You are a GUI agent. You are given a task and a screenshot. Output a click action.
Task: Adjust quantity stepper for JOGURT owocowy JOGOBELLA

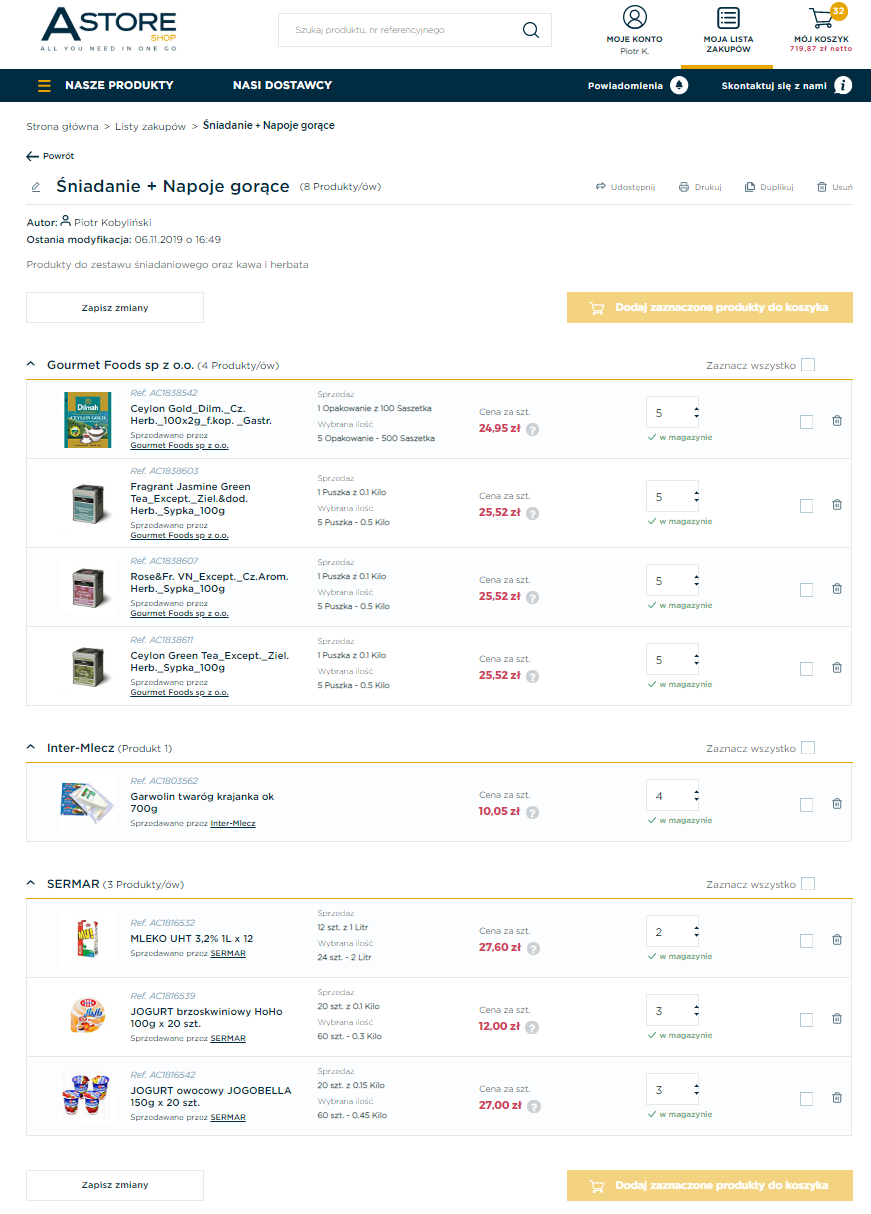[x=696, y=1090]
